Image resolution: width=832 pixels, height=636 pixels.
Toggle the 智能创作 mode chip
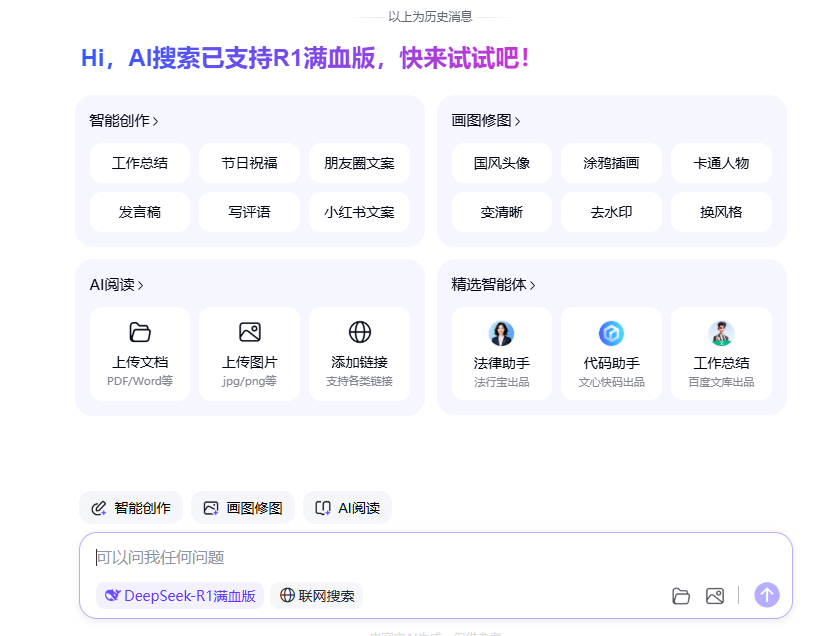tap(131, 507)
